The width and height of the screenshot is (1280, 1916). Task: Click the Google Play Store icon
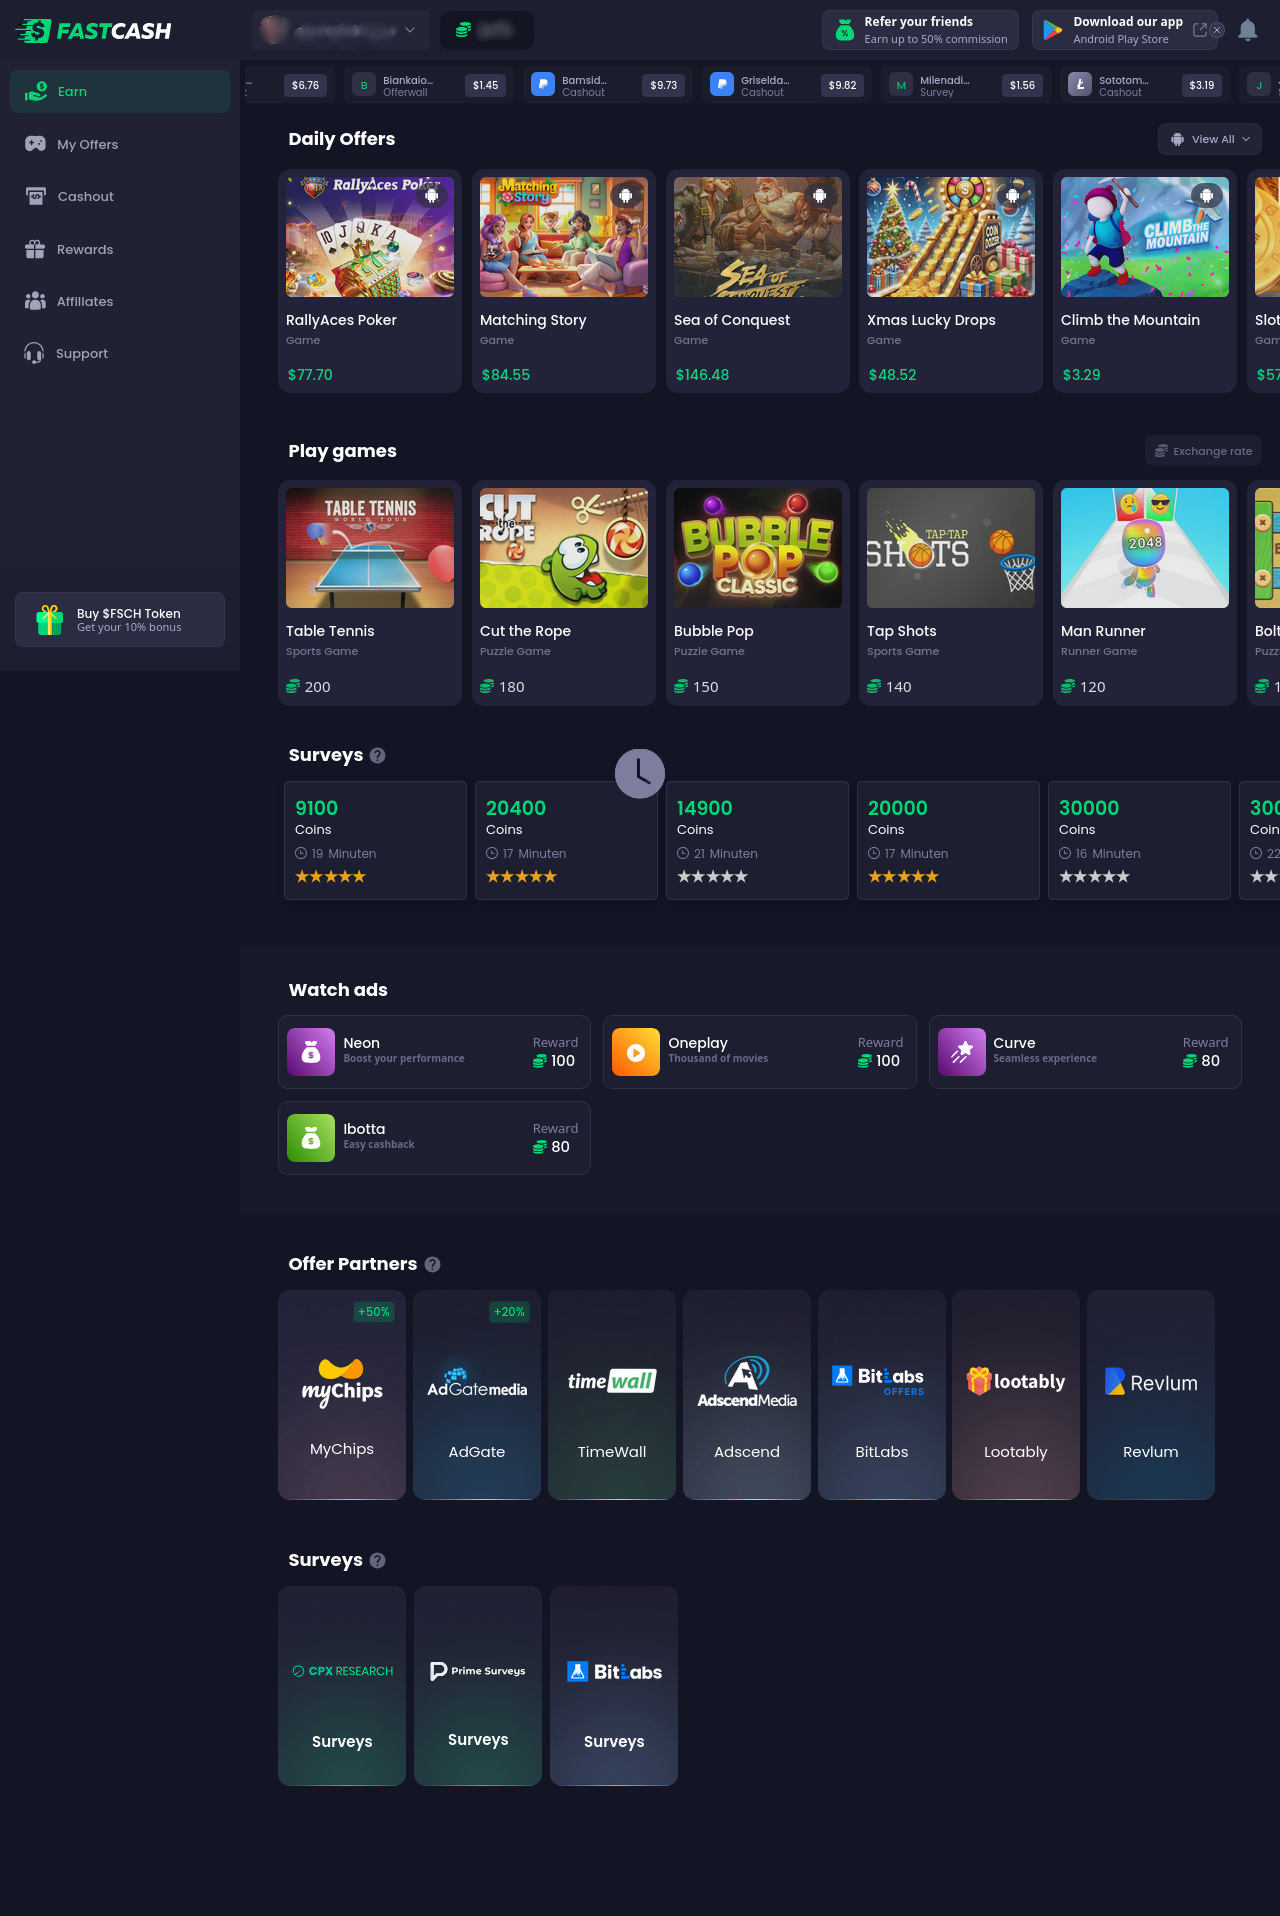point(1052,30)
